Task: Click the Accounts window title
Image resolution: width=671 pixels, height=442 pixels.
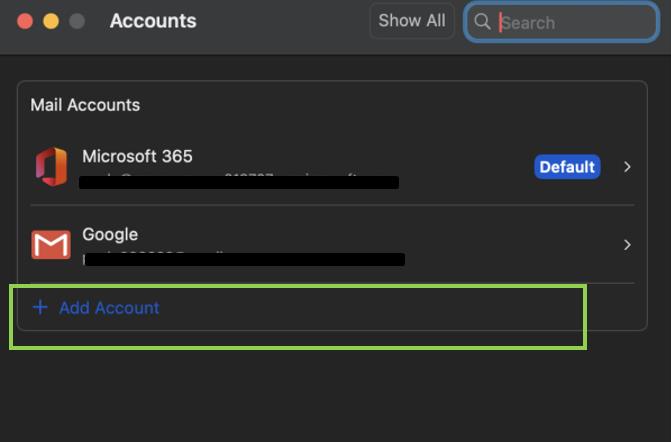Action: [153, 21]
